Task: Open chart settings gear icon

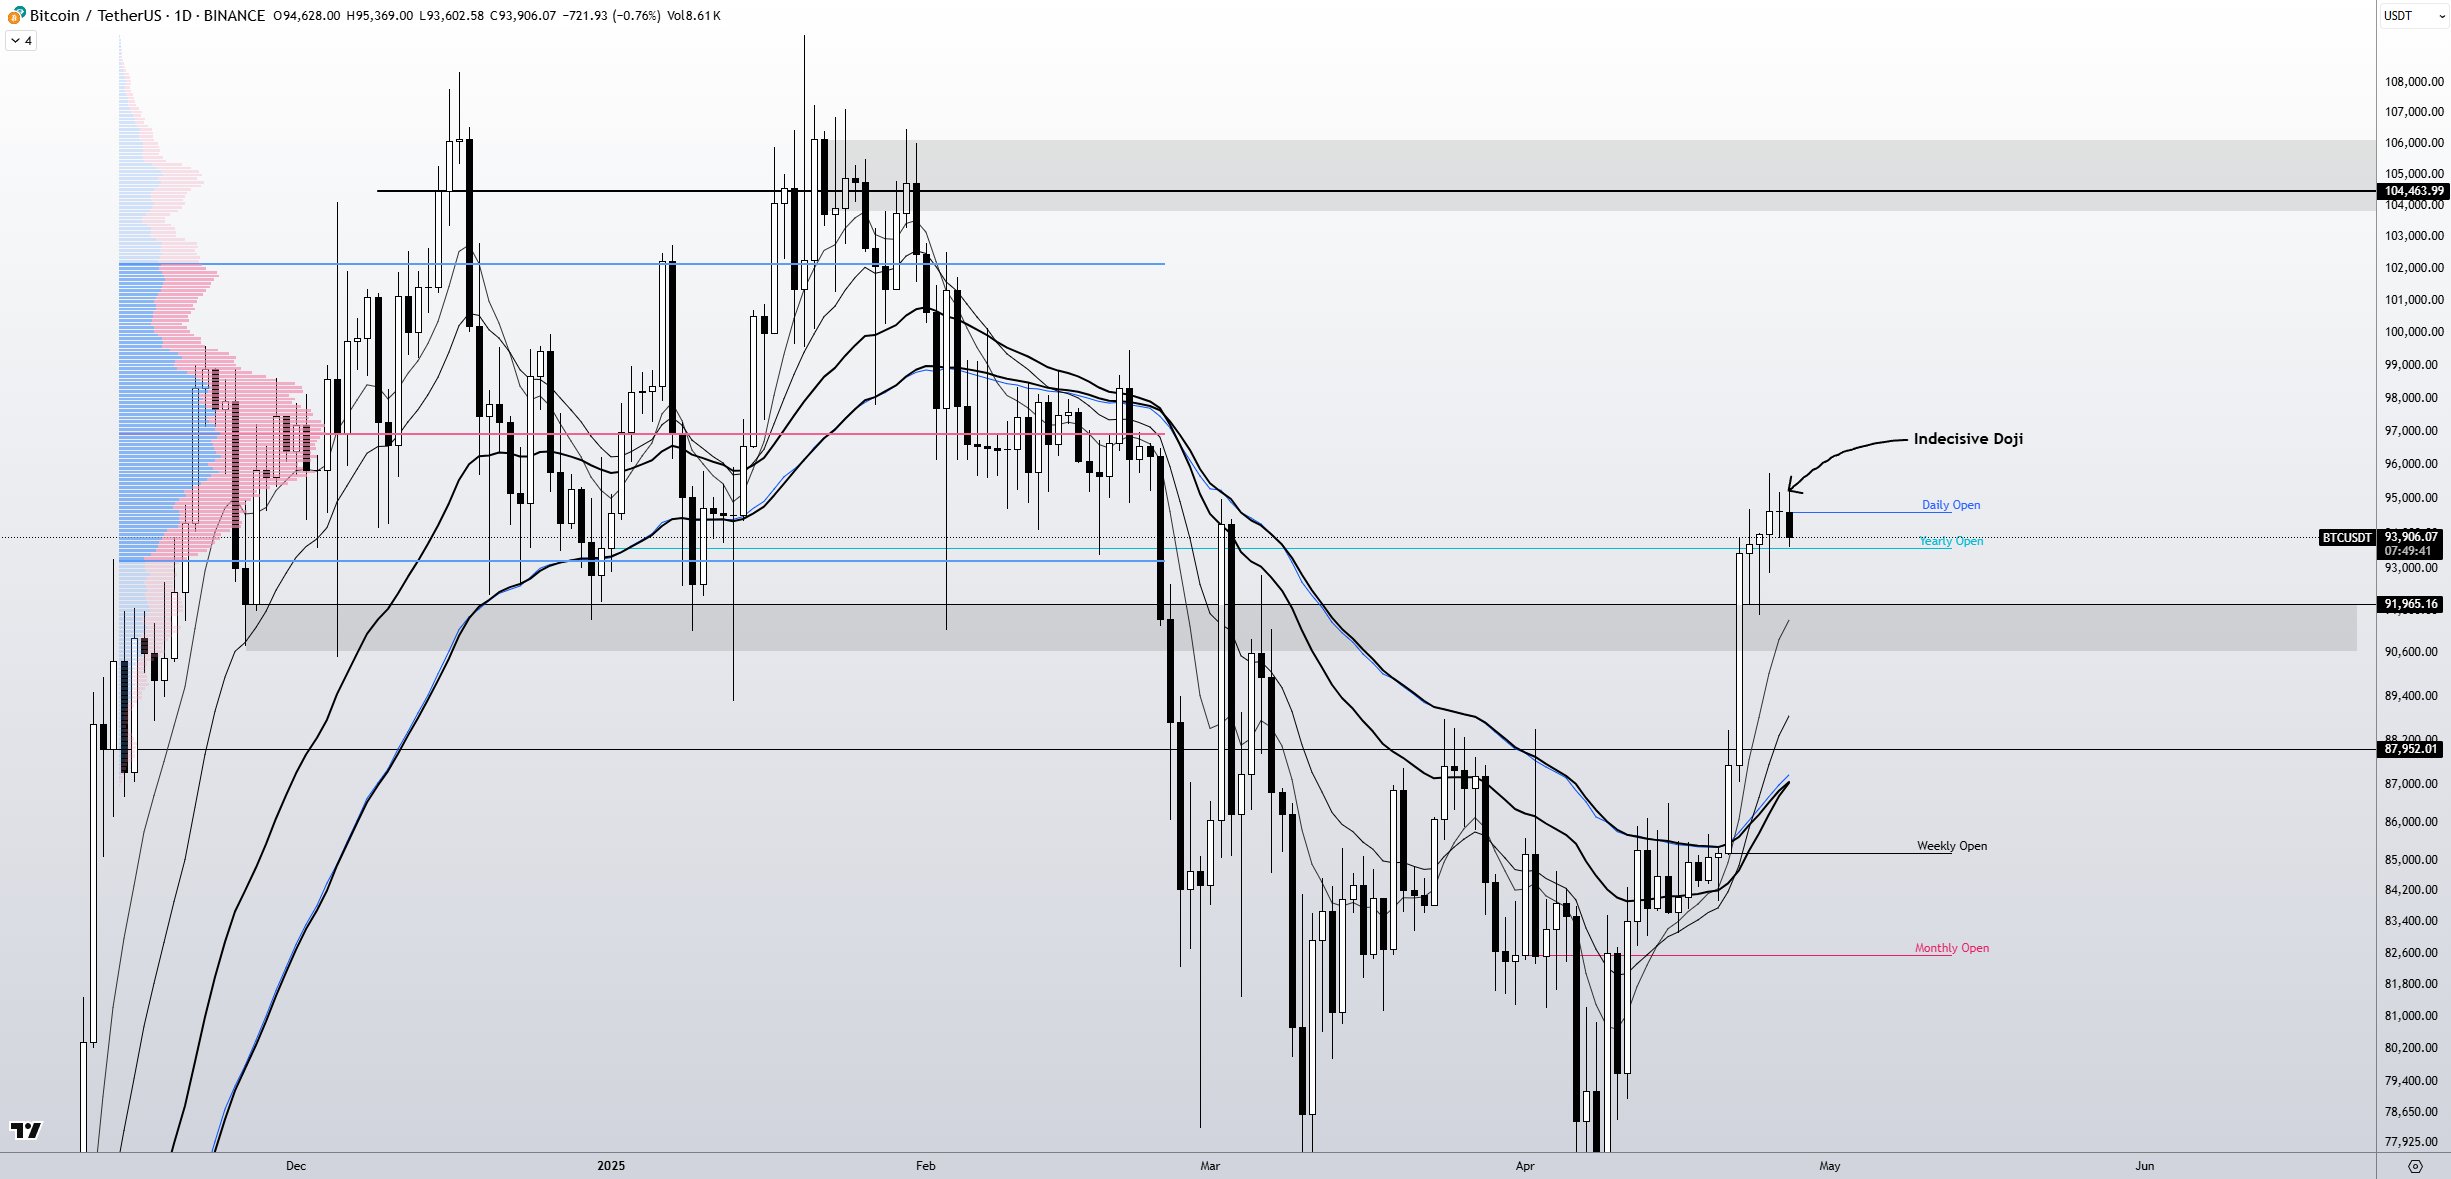Action: (2415, 1166)
